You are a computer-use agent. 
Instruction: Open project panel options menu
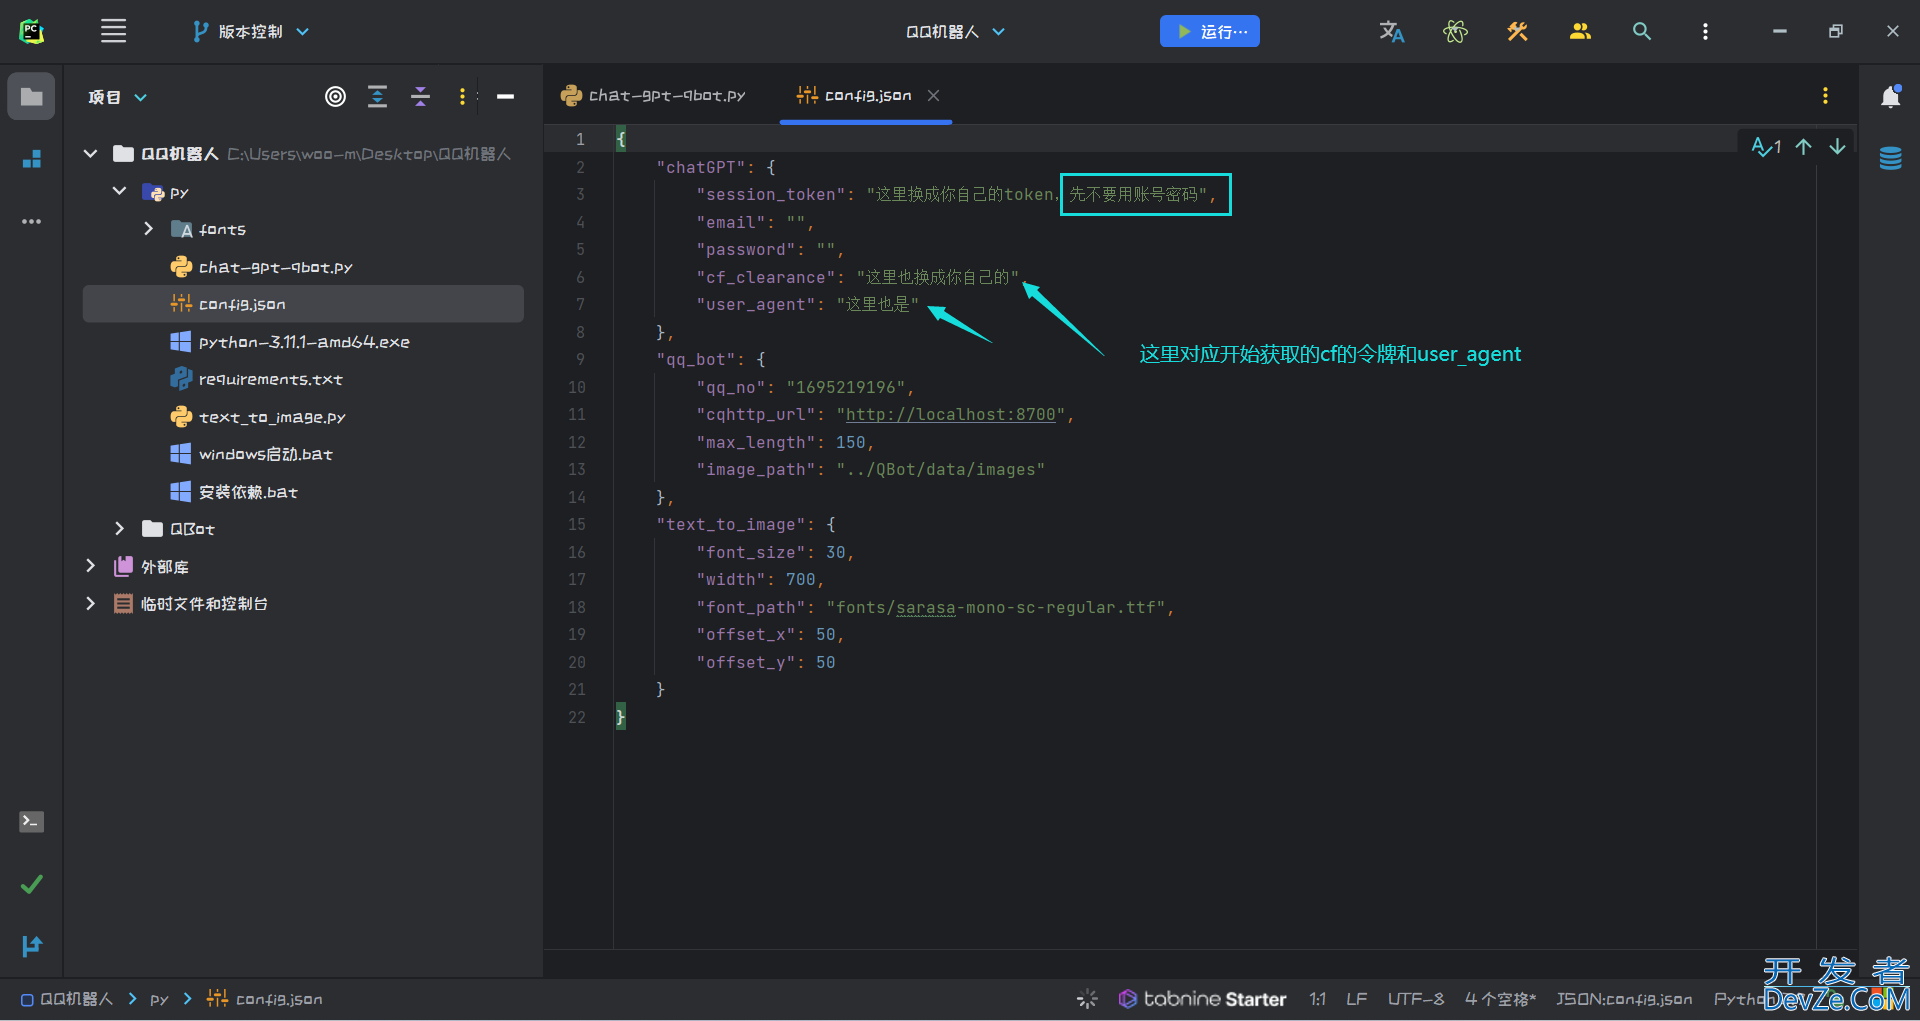point(462,96)
